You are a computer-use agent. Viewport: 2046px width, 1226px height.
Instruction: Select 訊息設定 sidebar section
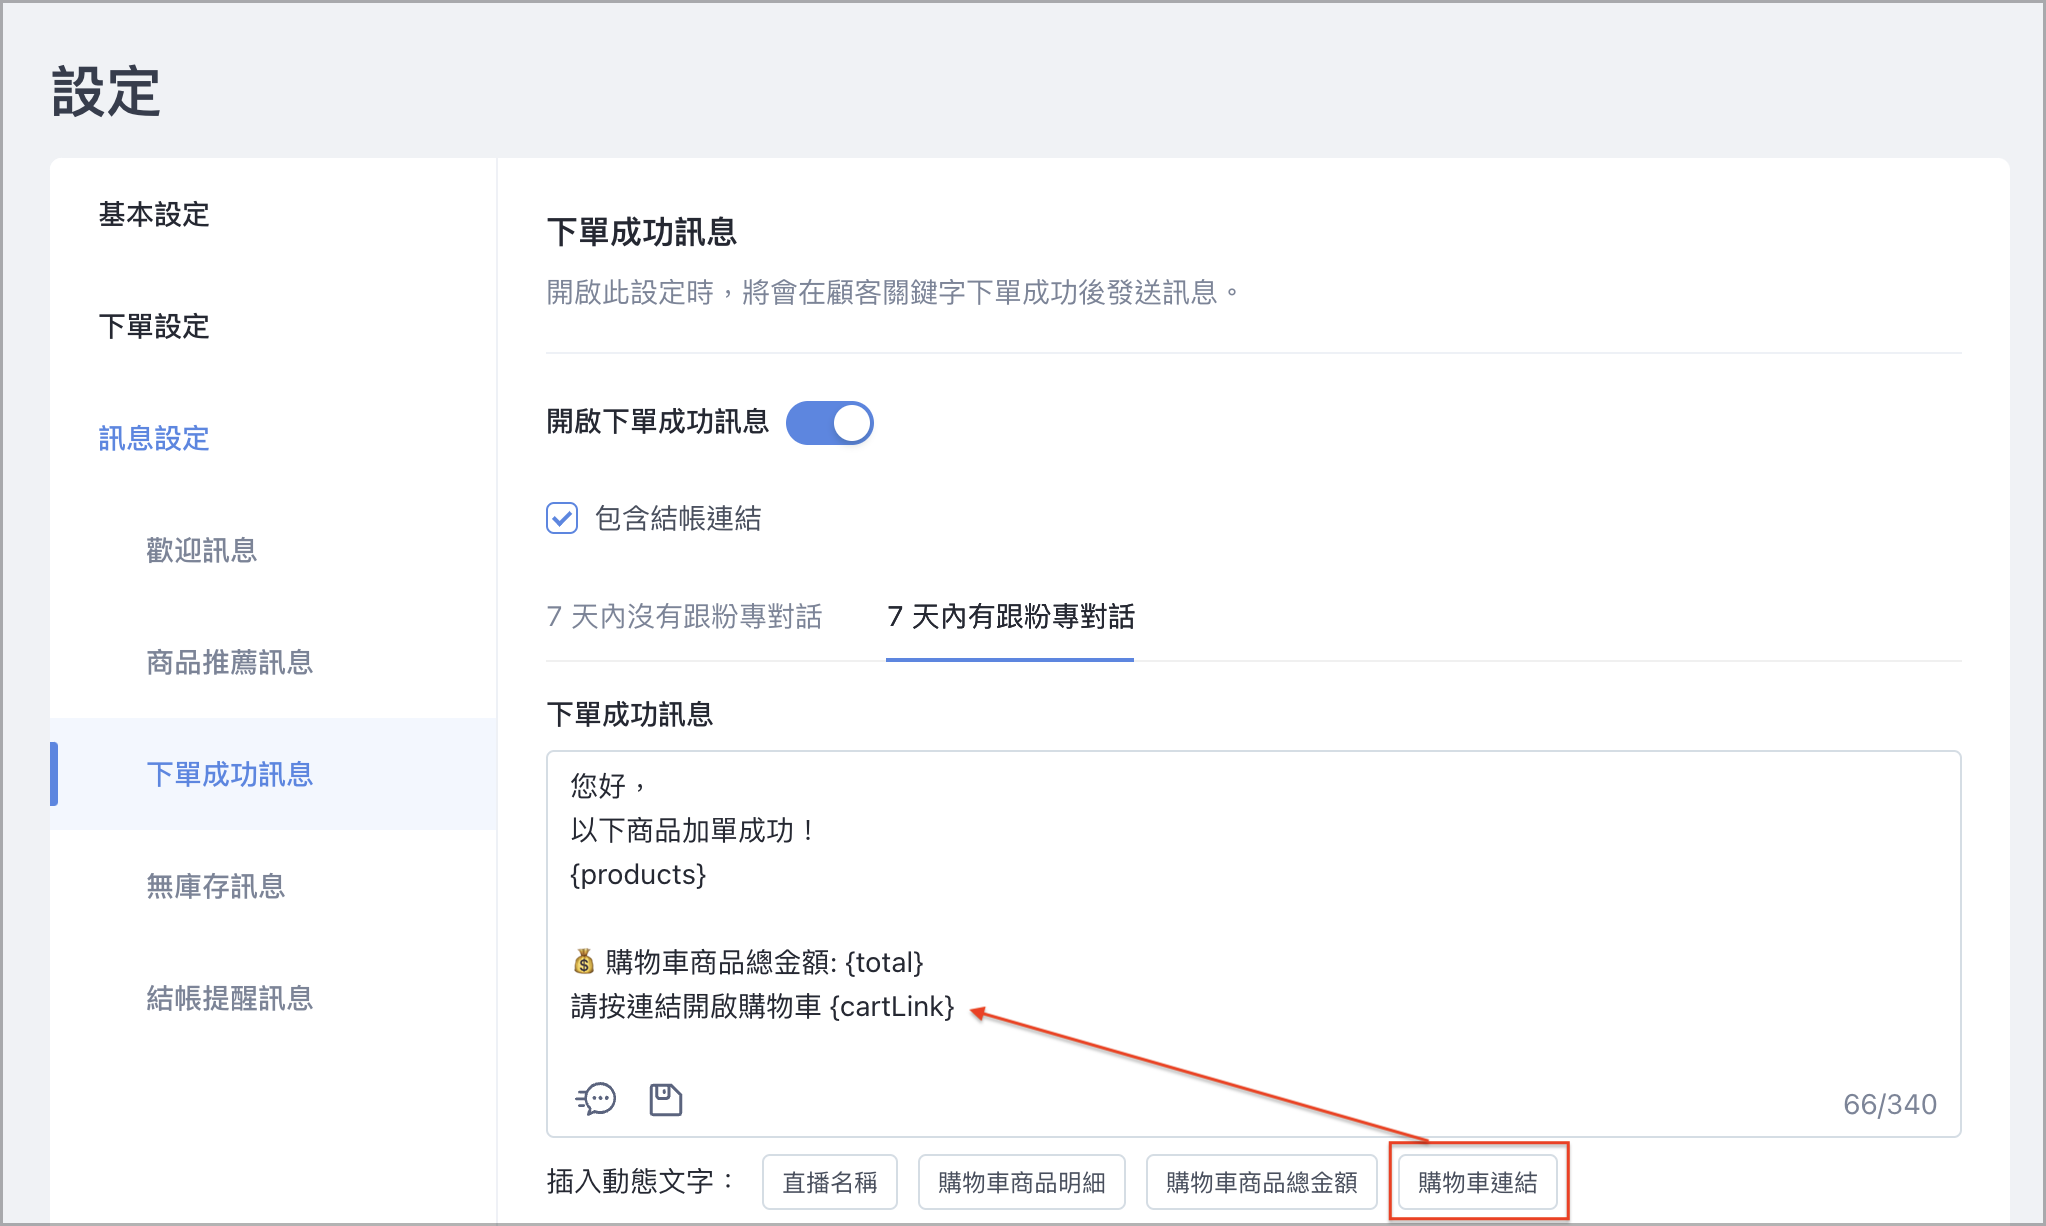click(x=154, y=438)
